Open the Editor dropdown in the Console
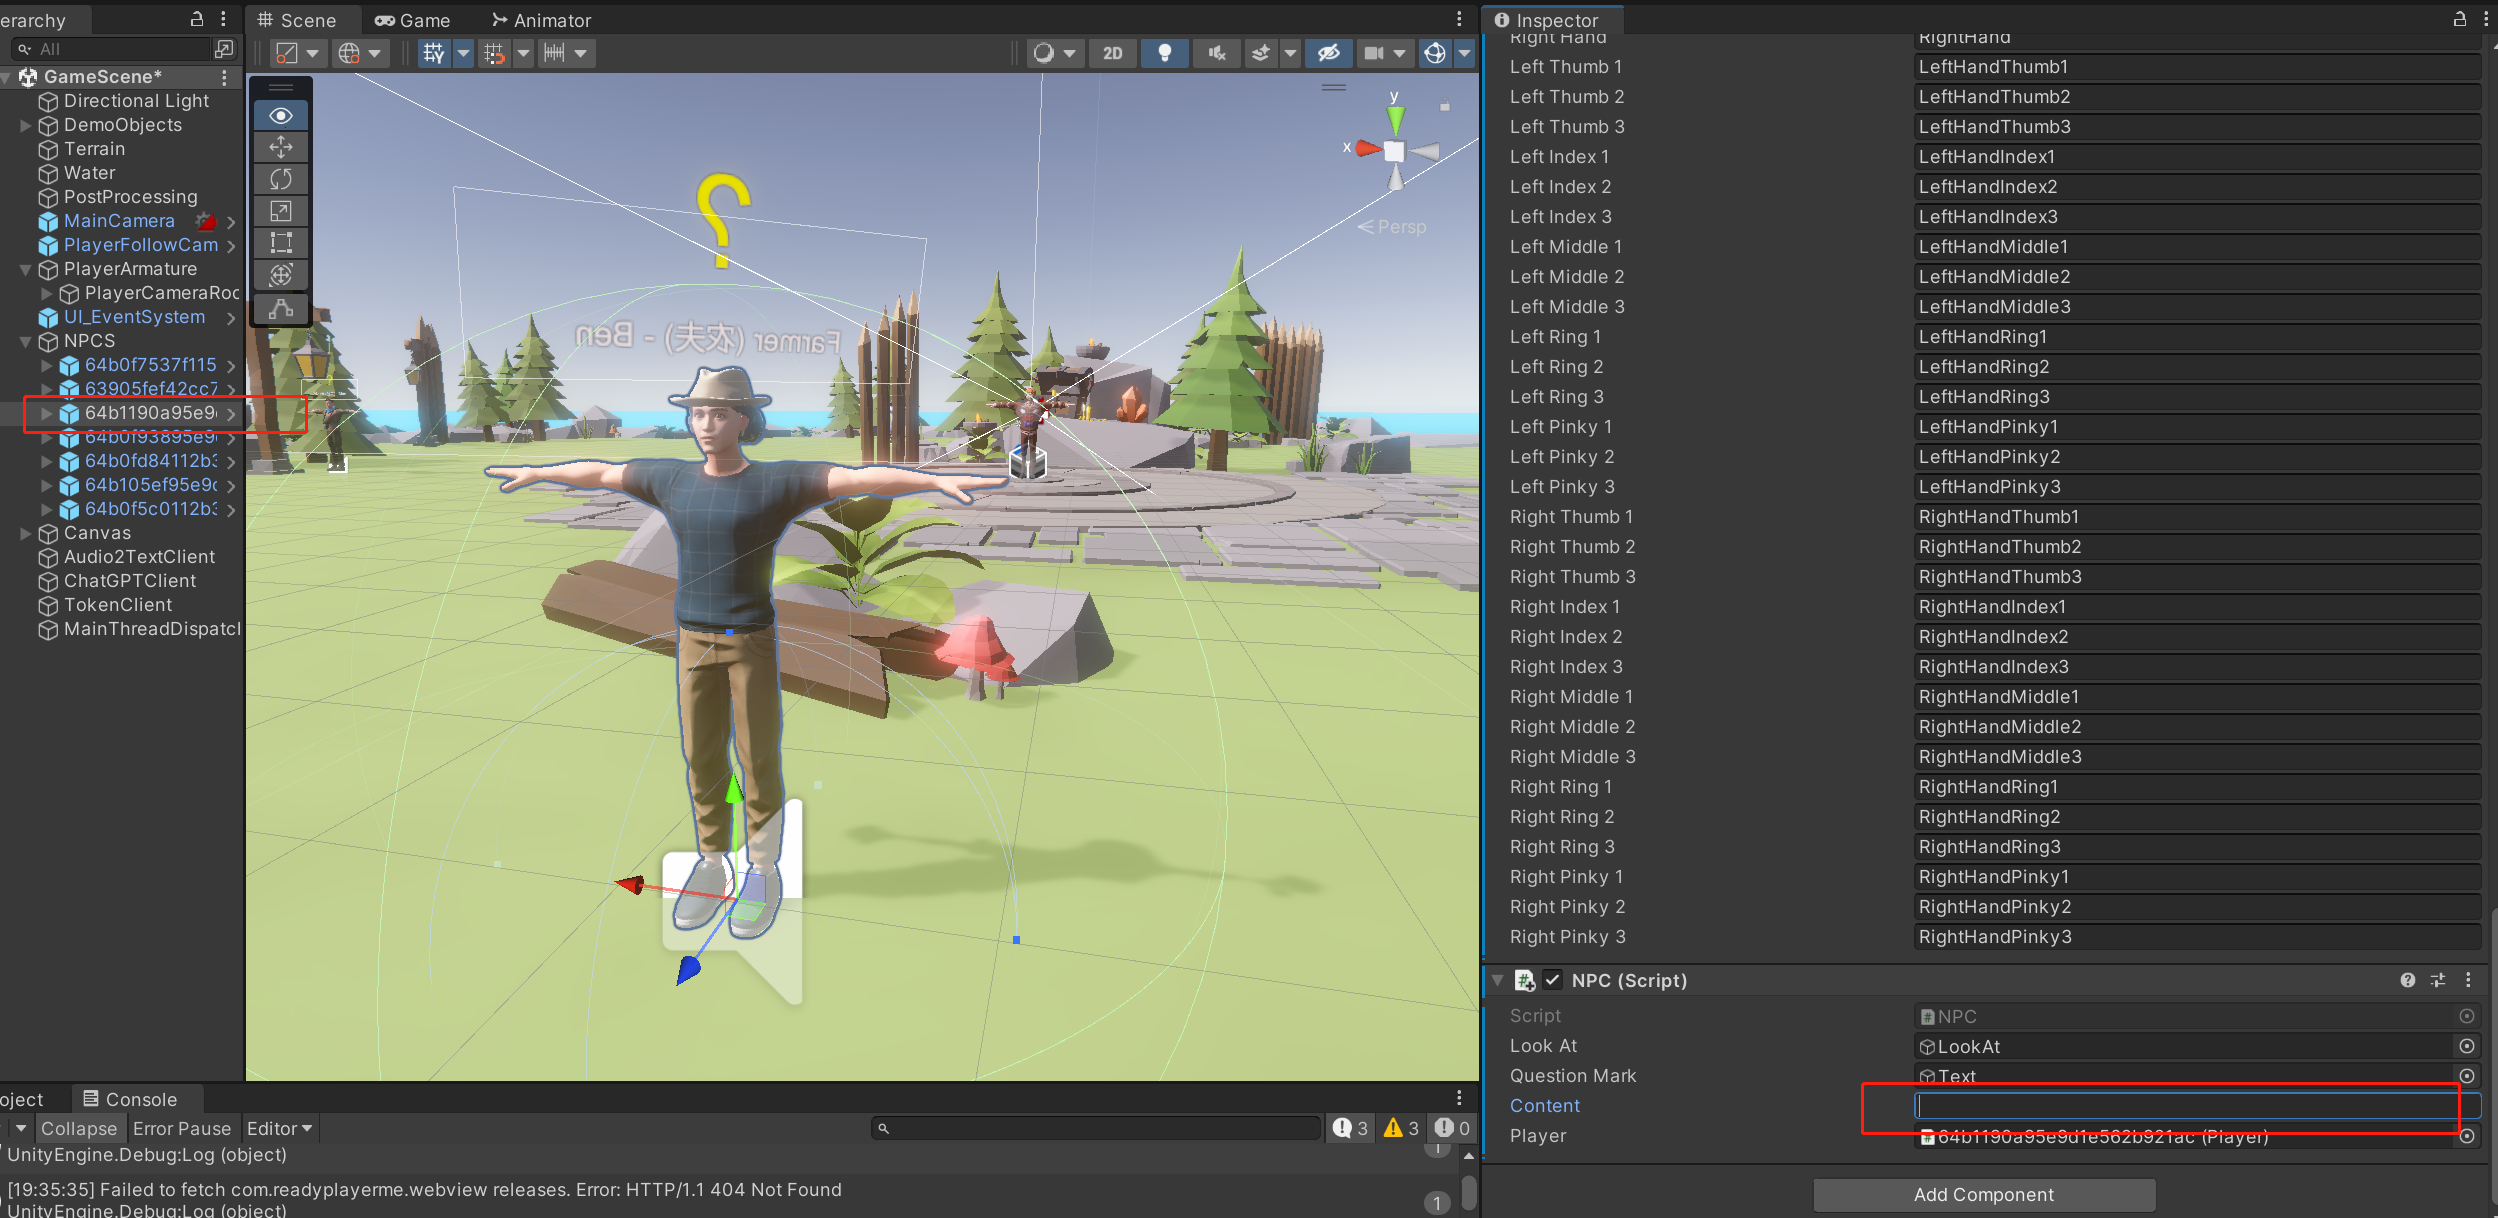The image size is (2498, 1218). coord(279,1128)
